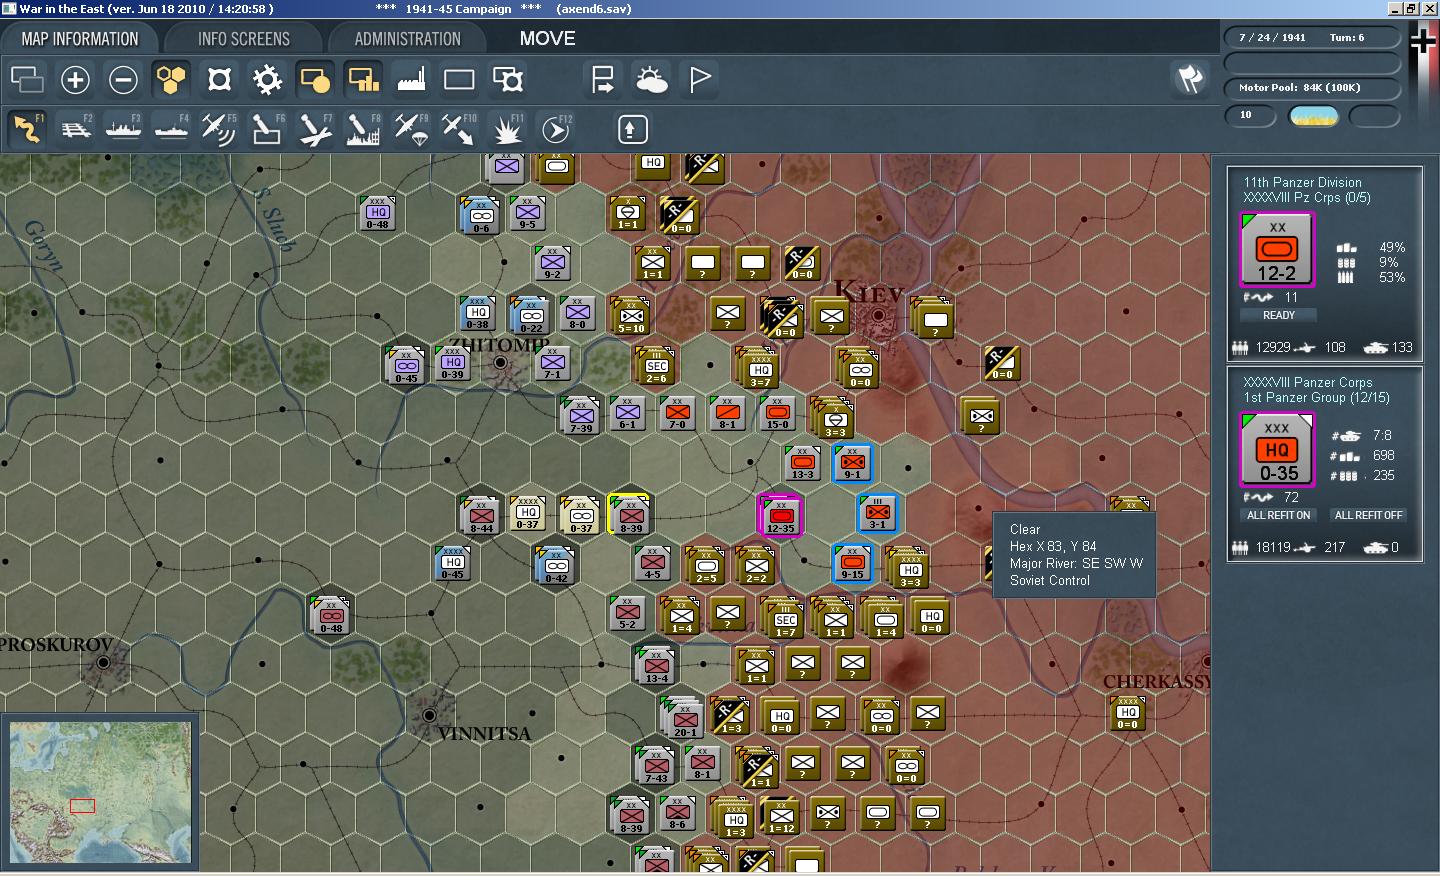Select the Soviet 5=10 unit
Image resolution: width=1440 pixels, height=876 pixels.
click(x=631, y=316)
